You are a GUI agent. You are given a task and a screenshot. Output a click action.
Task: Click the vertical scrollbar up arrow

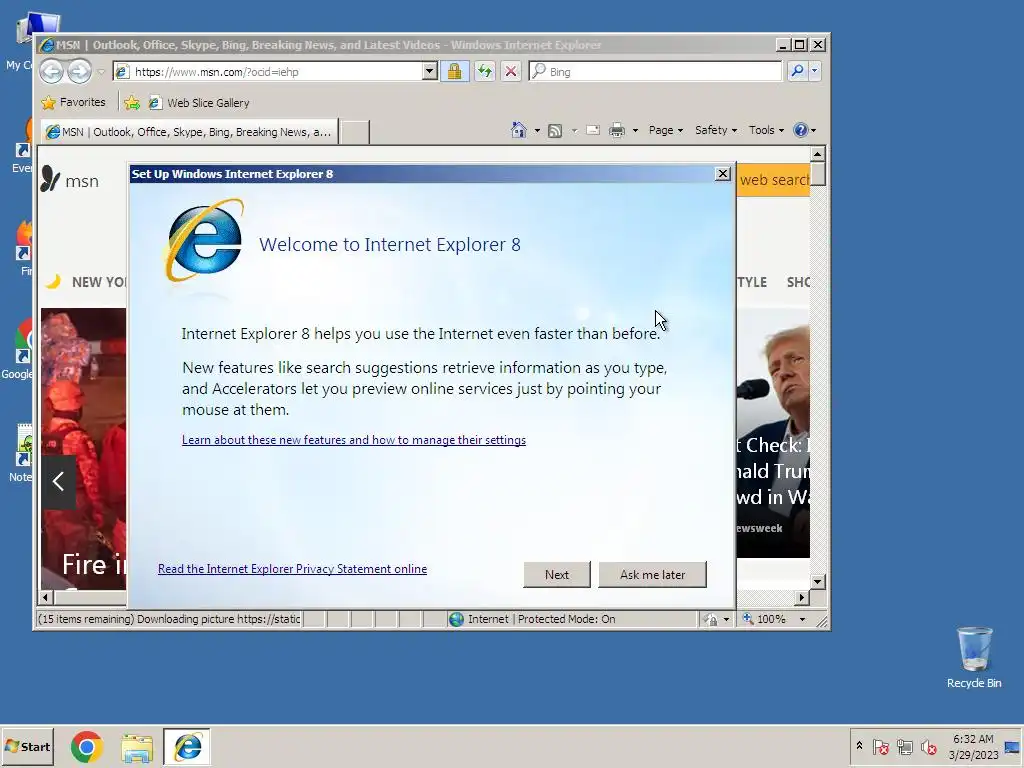coord(818,154)
